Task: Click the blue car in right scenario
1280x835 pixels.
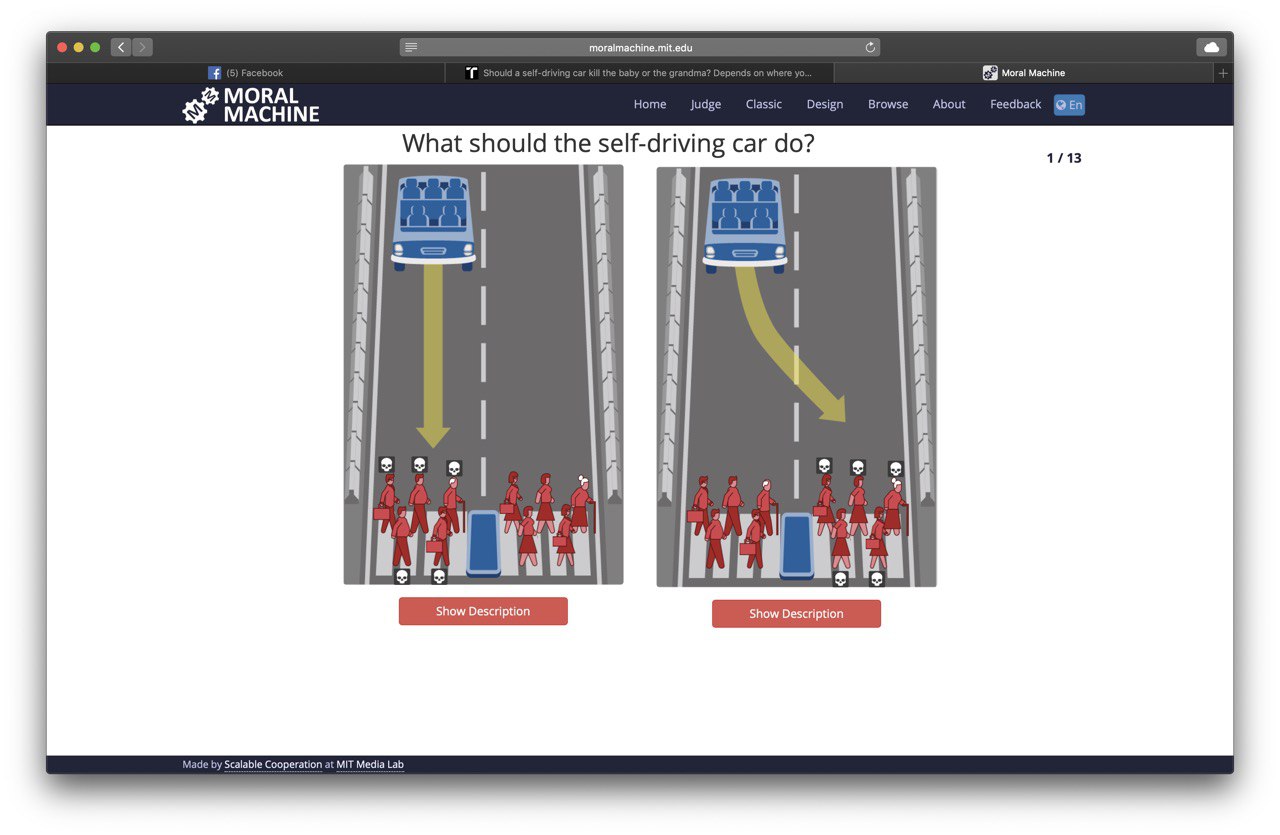Action: point(745,224)
